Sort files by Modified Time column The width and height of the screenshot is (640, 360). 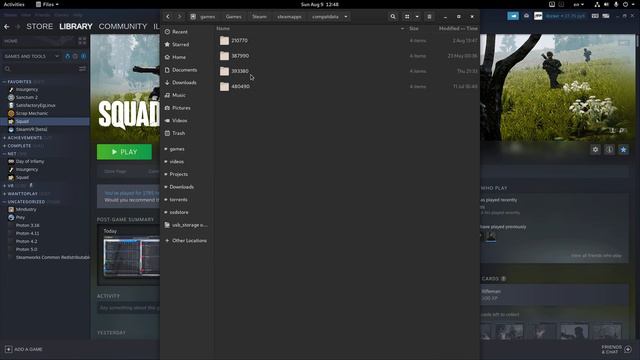click(x=458, y=29)
